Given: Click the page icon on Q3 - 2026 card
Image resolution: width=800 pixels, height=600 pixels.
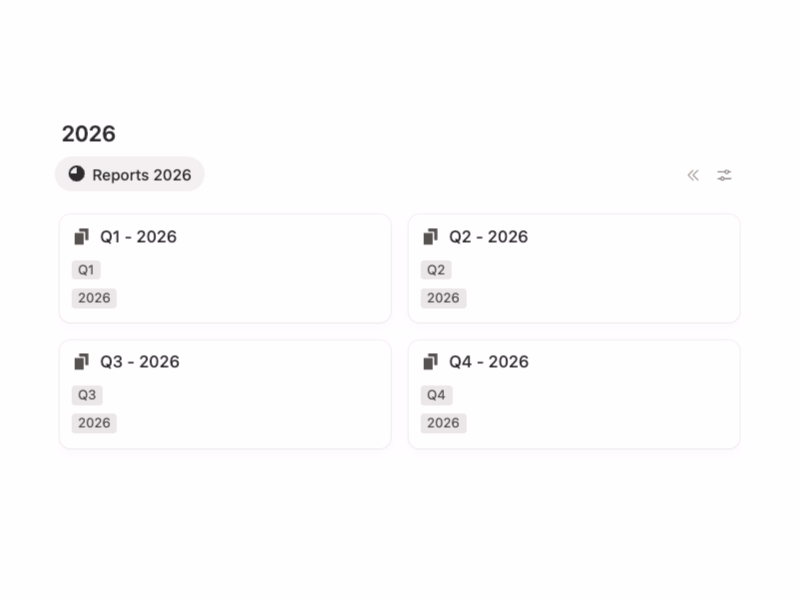Looking at the screenshot, I should click(x=82, y=362).
